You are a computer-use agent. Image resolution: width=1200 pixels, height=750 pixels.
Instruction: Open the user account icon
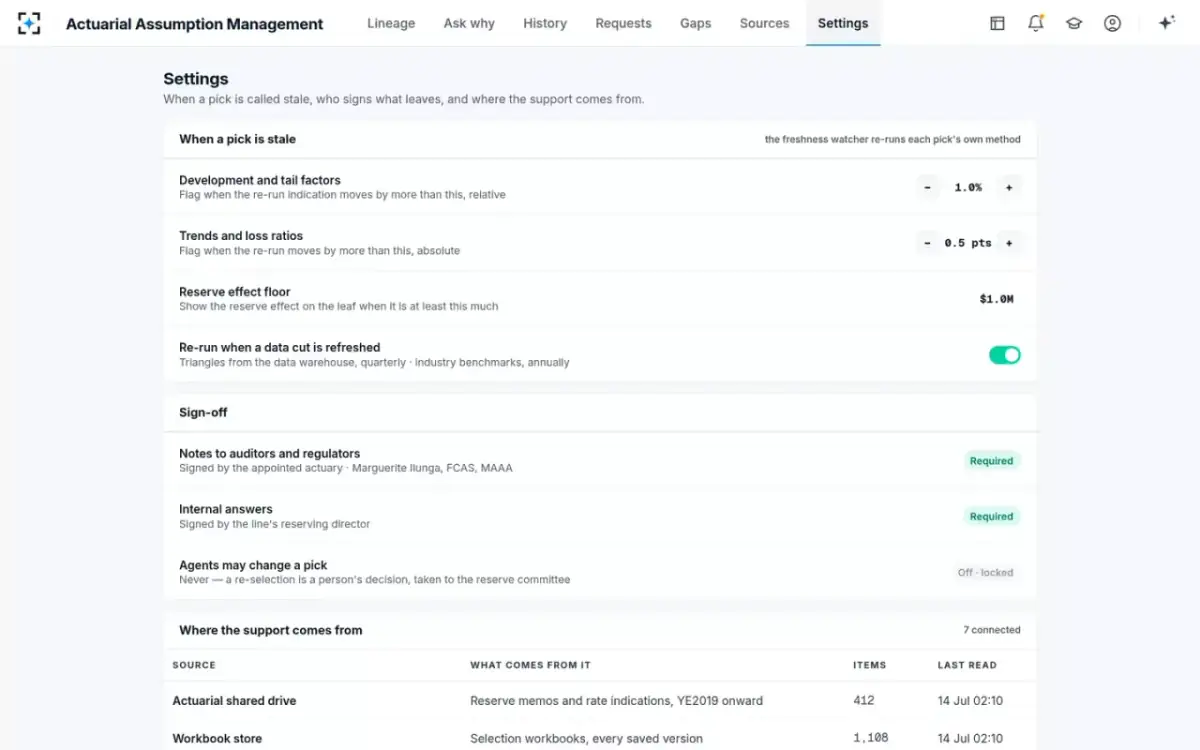pyautogui.click(x=1112, y=23)
